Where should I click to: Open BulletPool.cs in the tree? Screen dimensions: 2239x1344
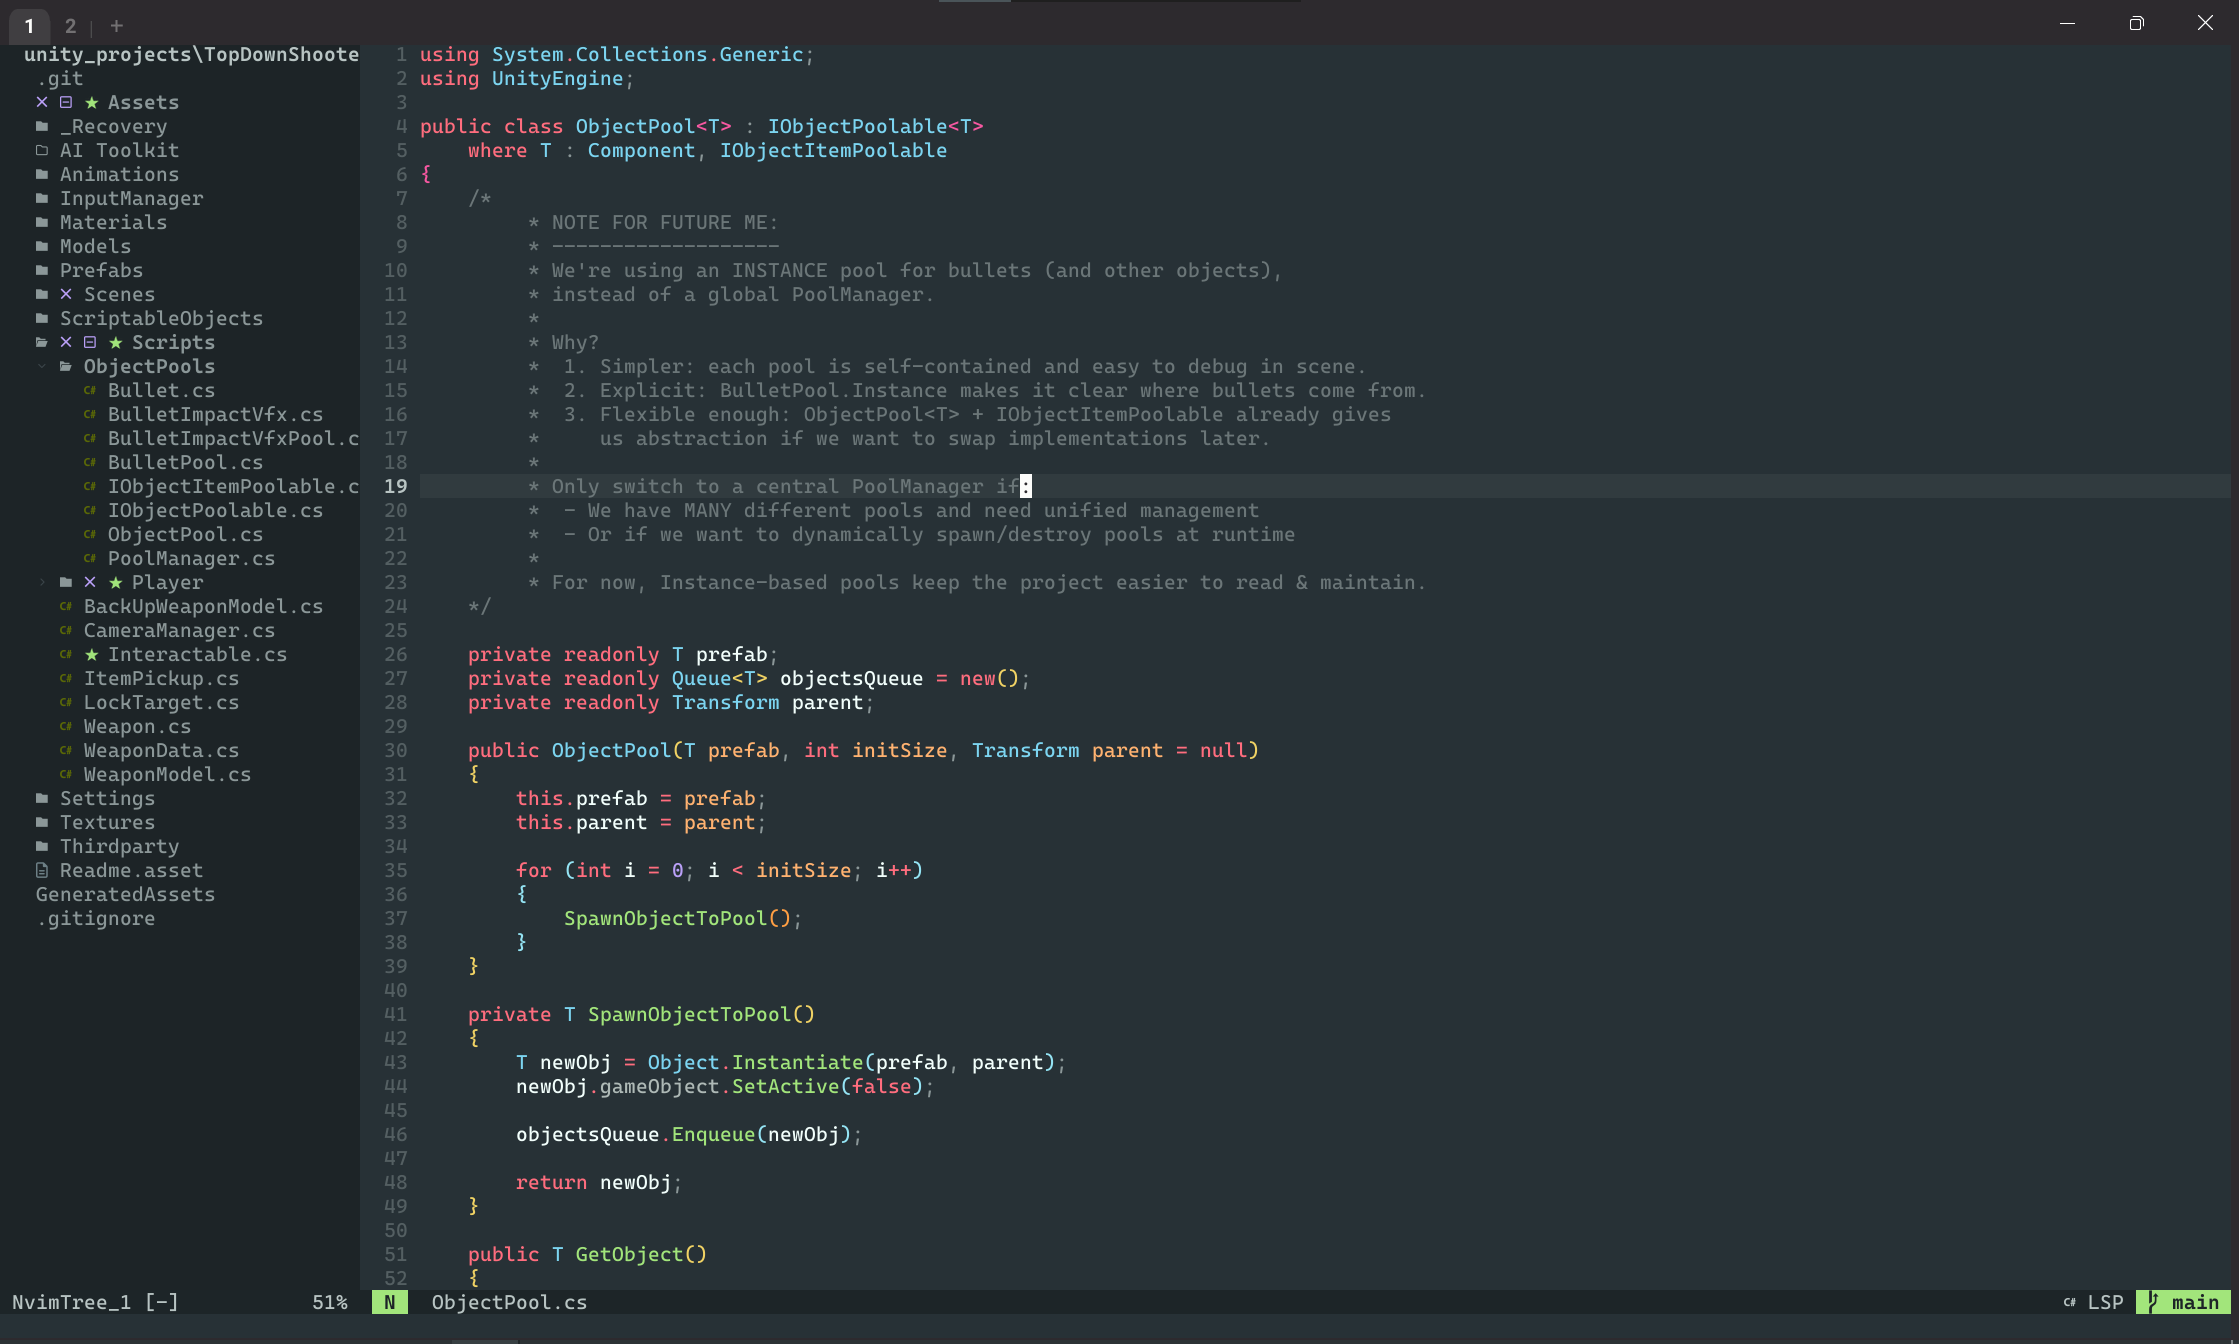[185, 463]
